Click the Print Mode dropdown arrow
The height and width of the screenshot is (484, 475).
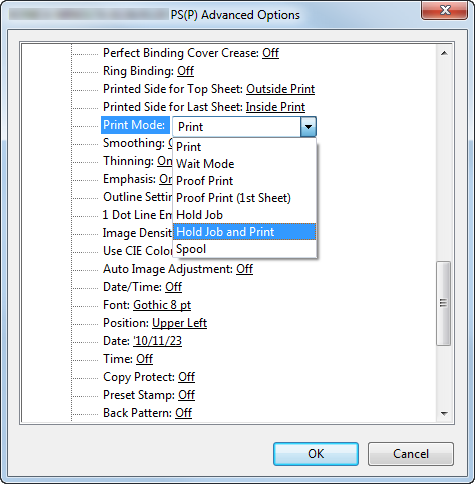(308, 127)
